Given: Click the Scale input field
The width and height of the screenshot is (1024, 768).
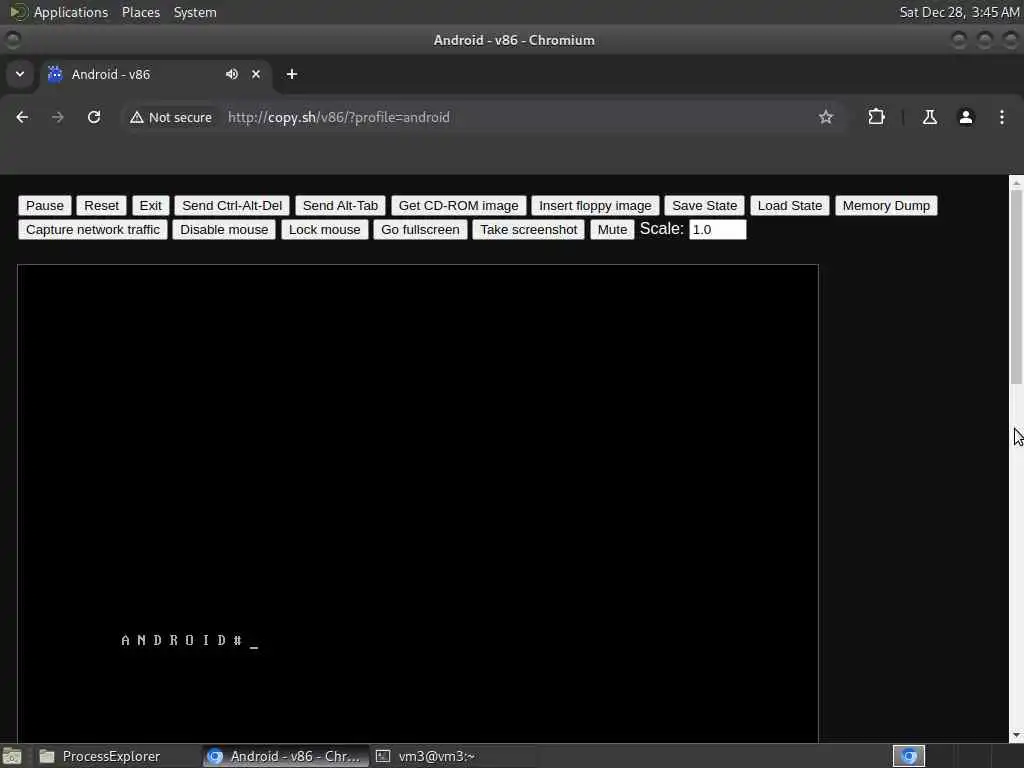Looking at the screenshot, I should pos(717,230).
